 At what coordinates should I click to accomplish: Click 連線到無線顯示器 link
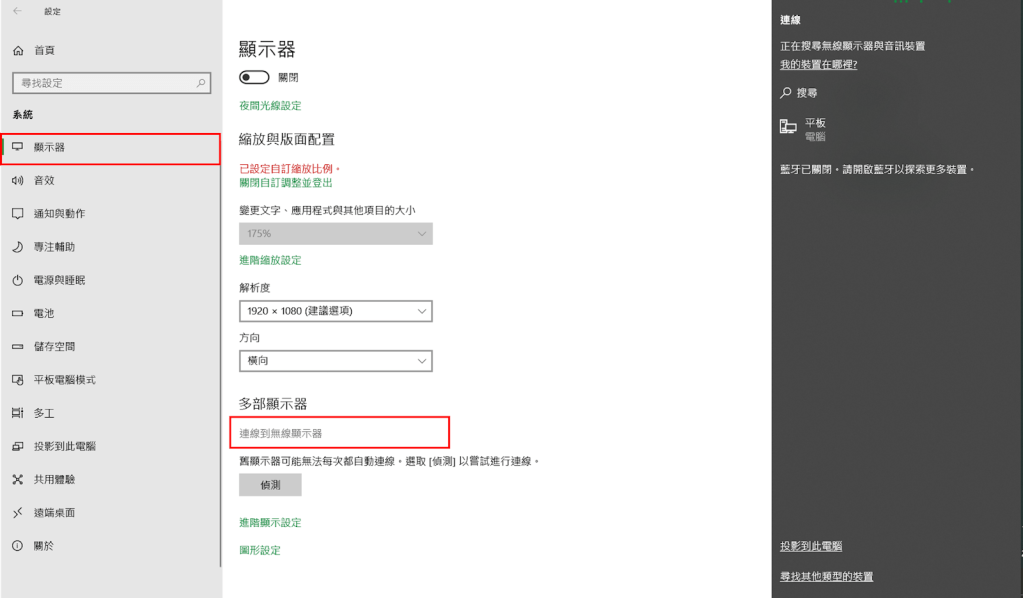[281, 434]
